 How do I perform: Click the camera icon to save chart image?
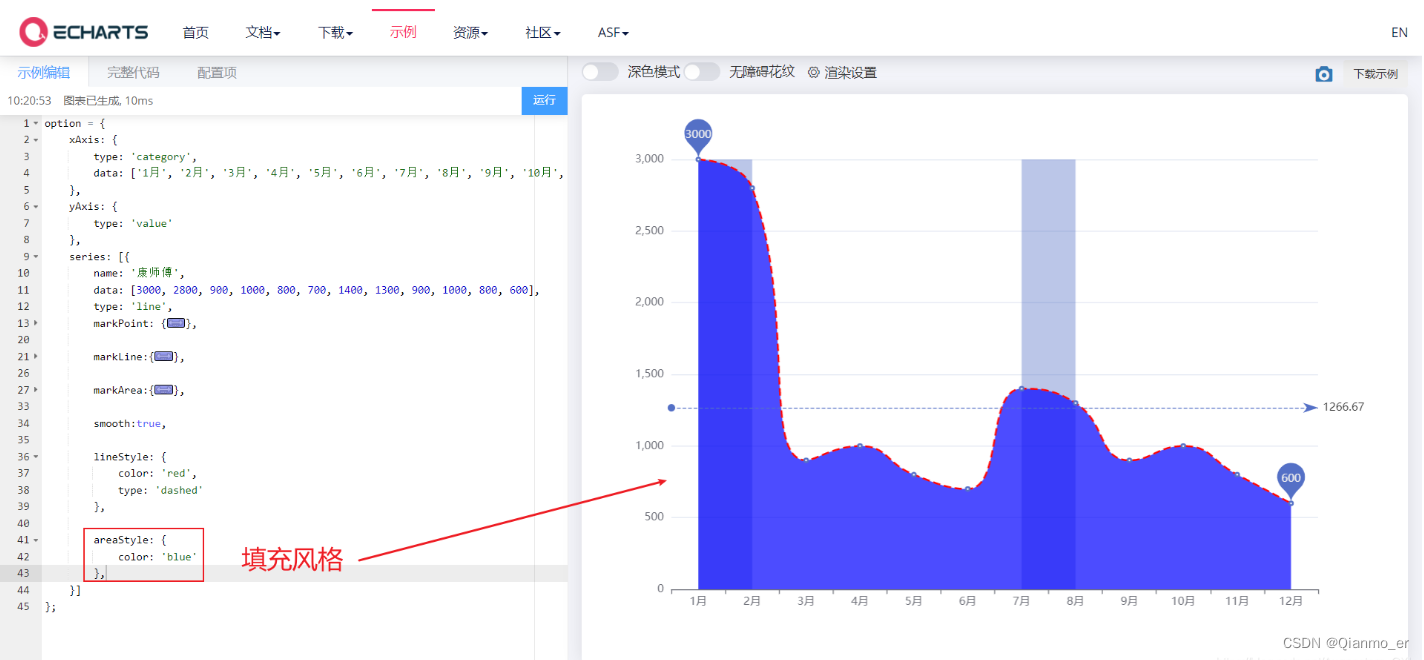tap(1323, 74)
